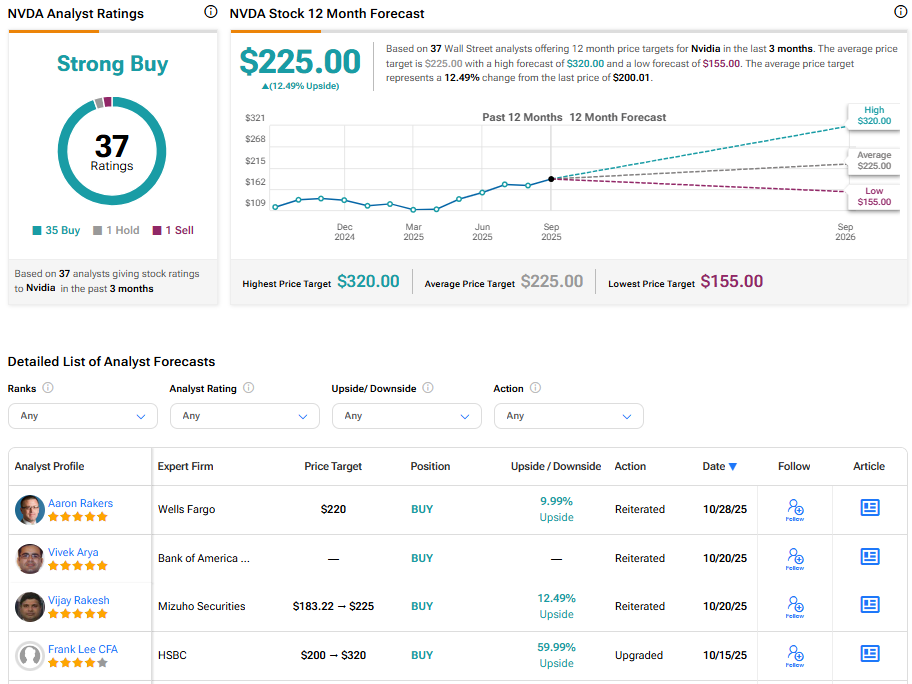Open Vijay Rakesh analyst profile link

tap(79, 600)
